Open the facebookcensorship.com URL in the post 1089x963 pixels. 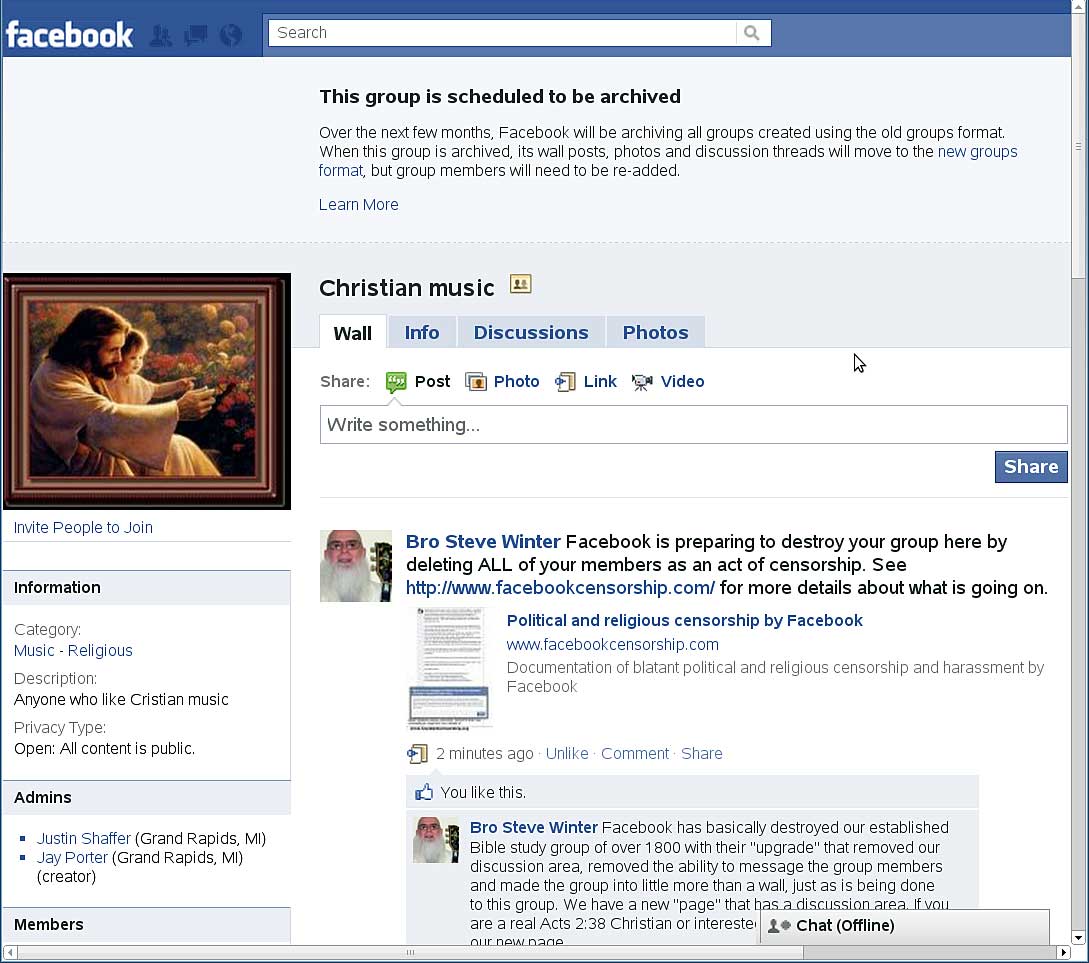(x=560, y=588)
